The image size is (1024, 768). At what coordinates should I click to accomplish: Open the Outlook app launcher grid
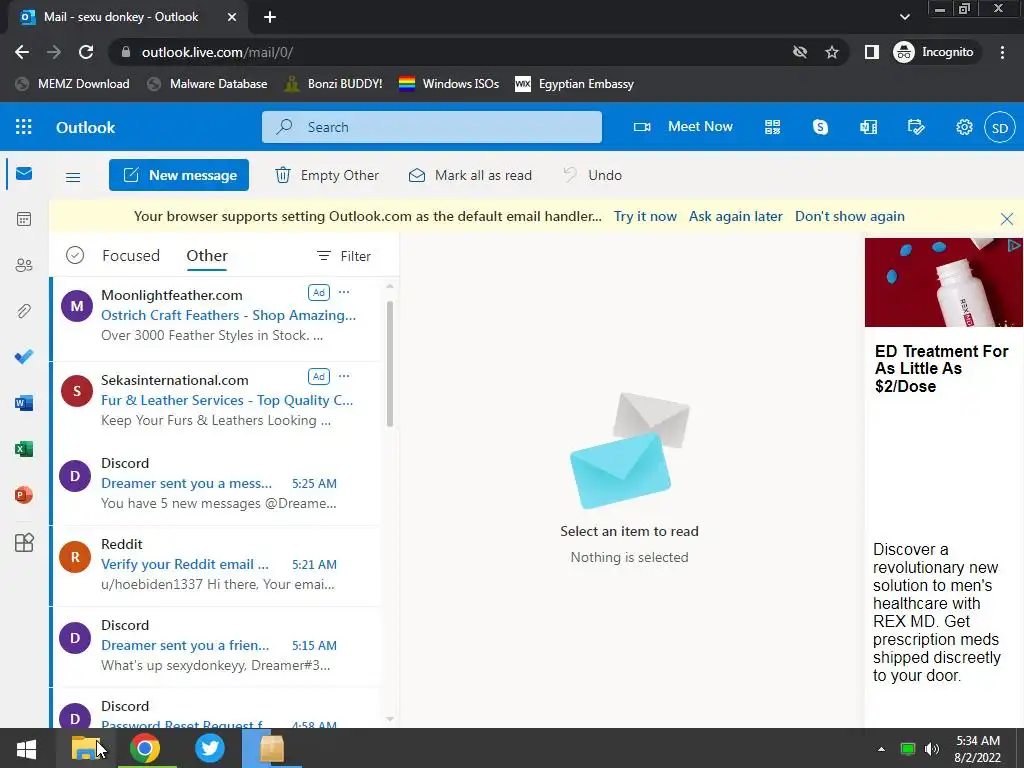point(24,127)
